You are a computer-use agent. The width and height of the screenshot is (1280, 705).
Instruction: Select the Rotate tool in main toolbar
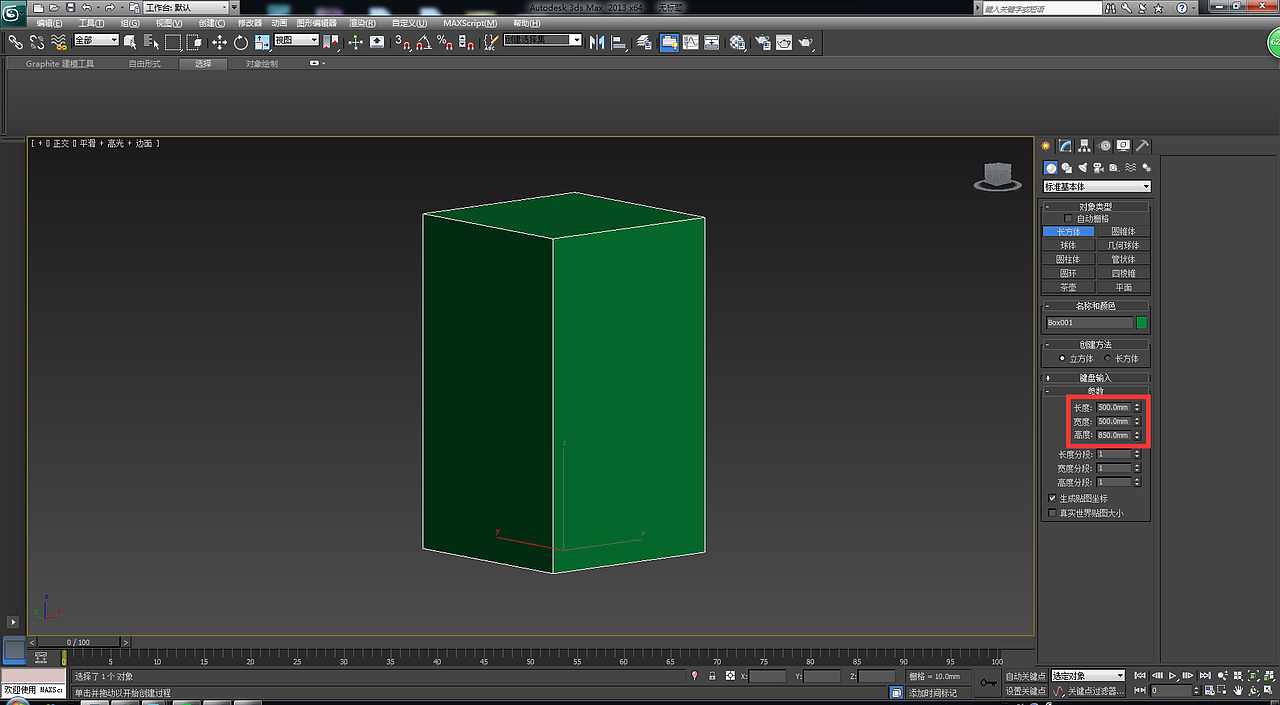coord(241,42)
